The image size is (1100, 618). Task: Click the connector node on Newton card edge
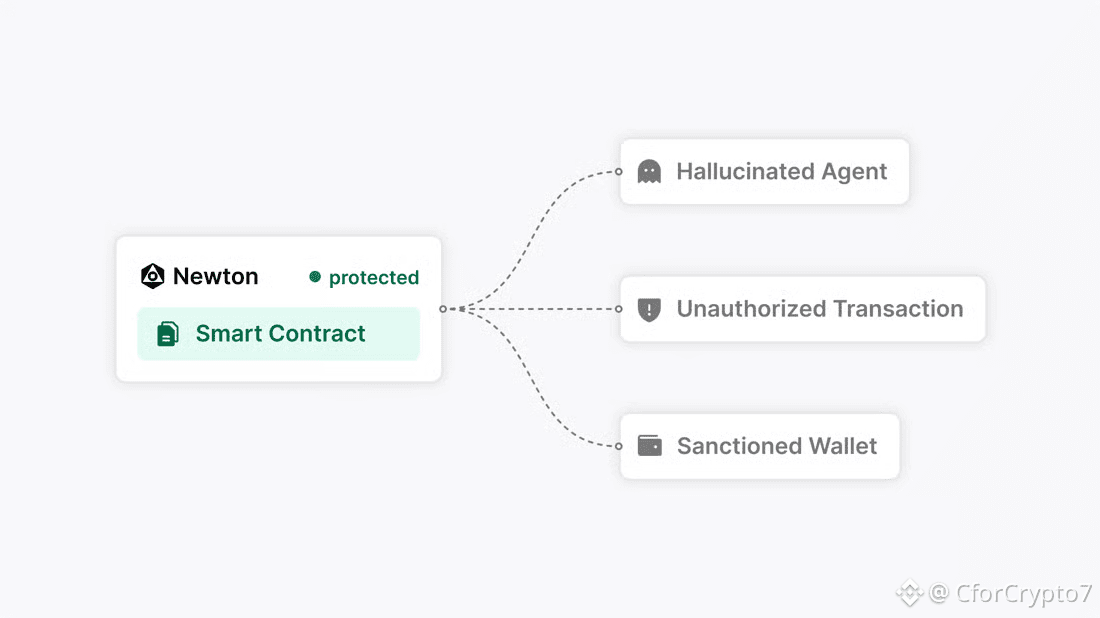pos(443,309)
